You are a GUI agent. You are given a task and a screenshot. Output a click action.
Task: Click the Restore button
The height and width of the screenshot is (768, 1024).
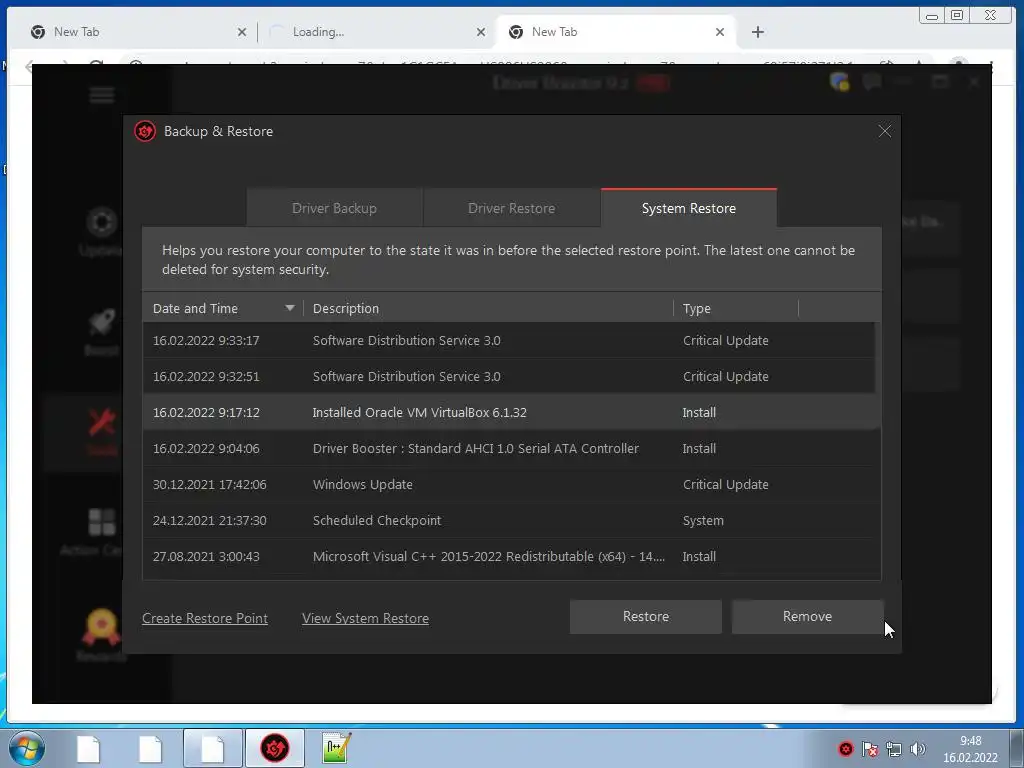[645, 616]
